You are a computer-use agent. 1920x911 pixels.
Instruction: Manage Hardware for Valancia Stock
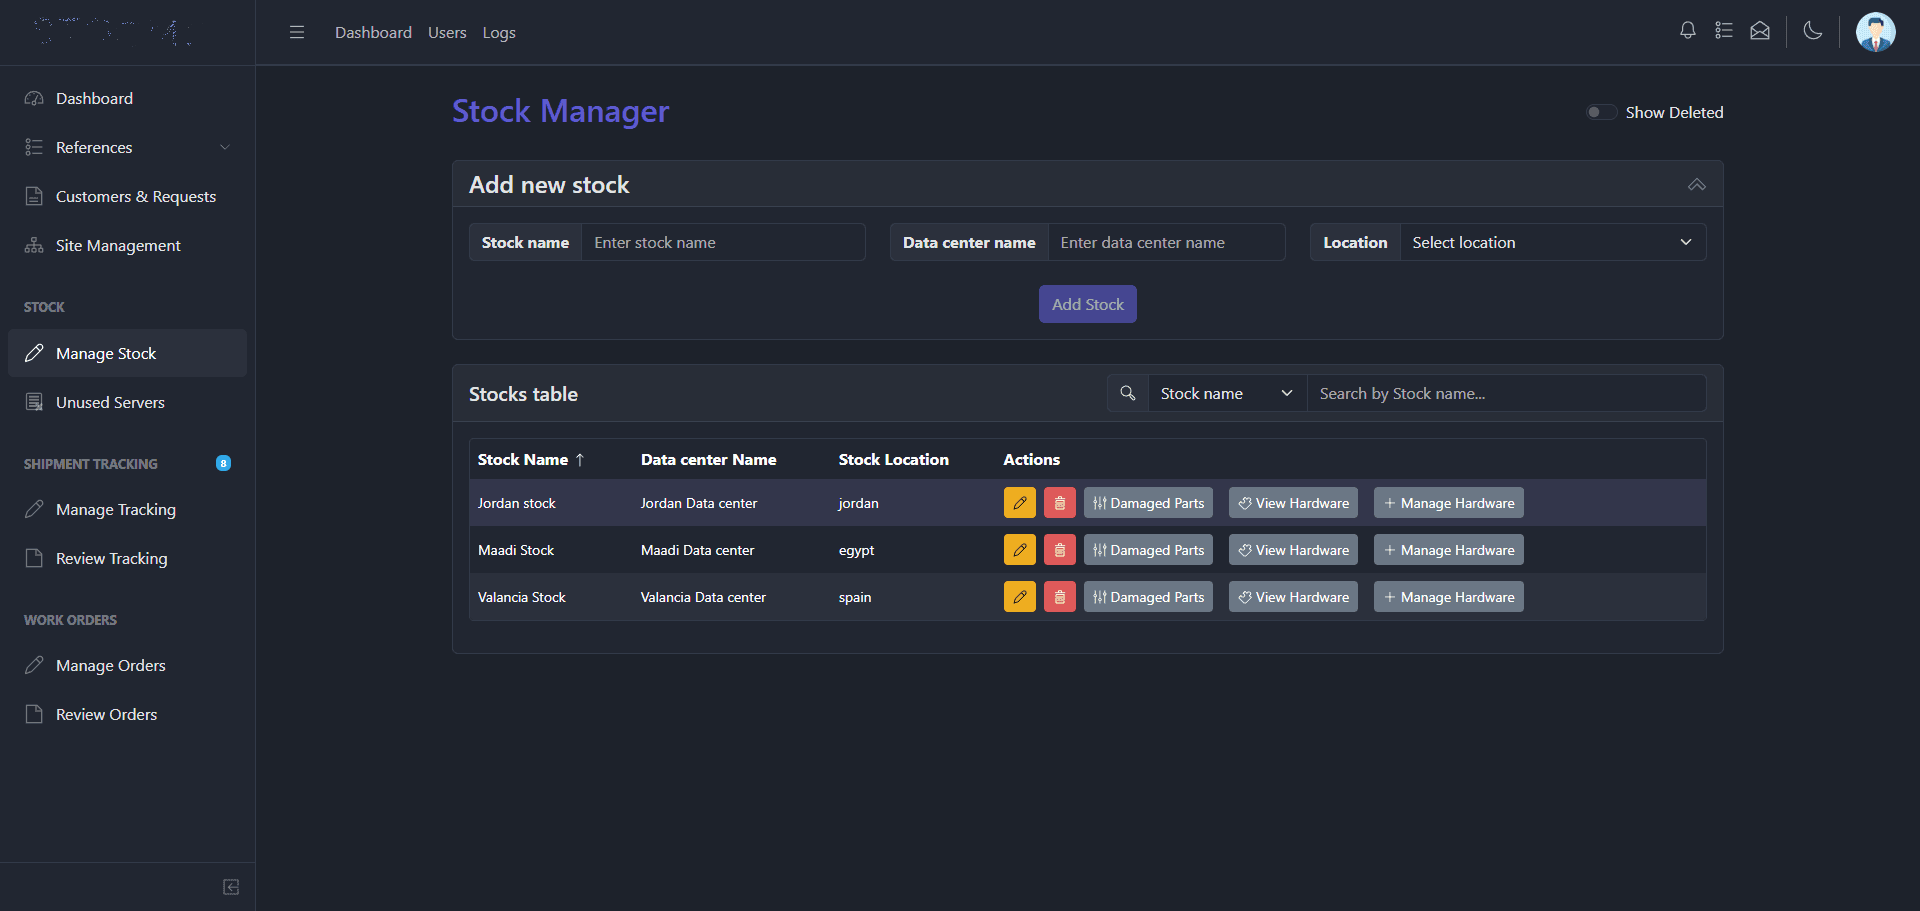click(x=1449, y=597)
